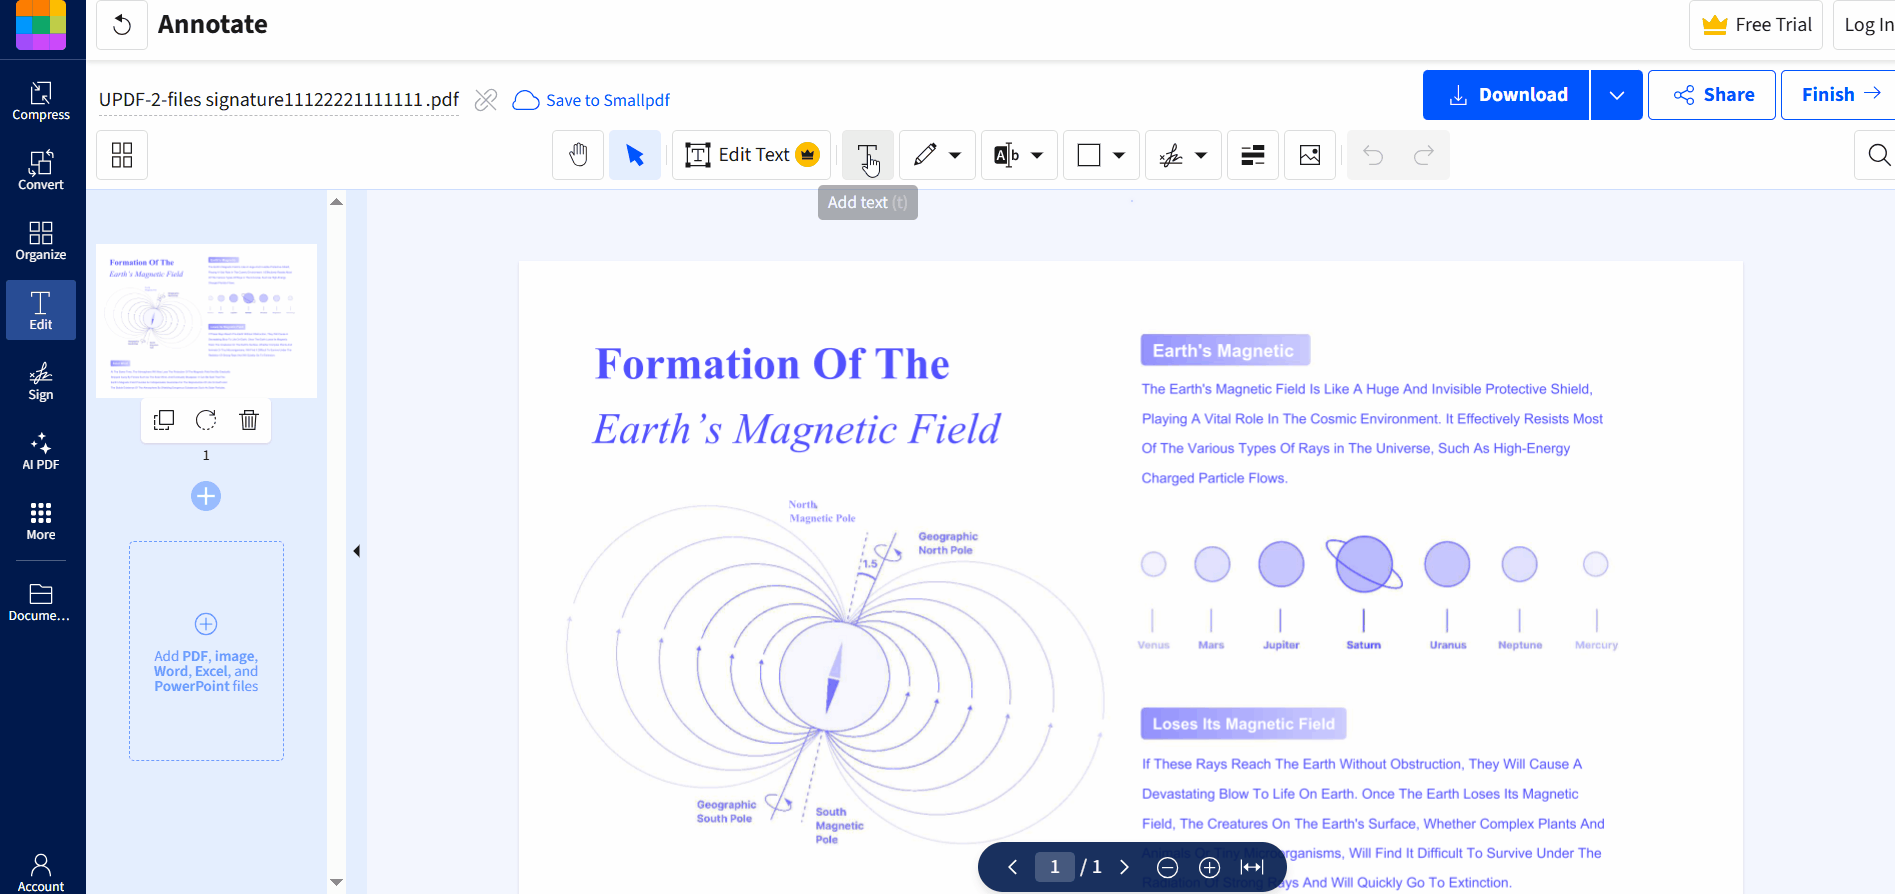
Task: Click the back arrow next to Annotate
Action: pos(122,25)
